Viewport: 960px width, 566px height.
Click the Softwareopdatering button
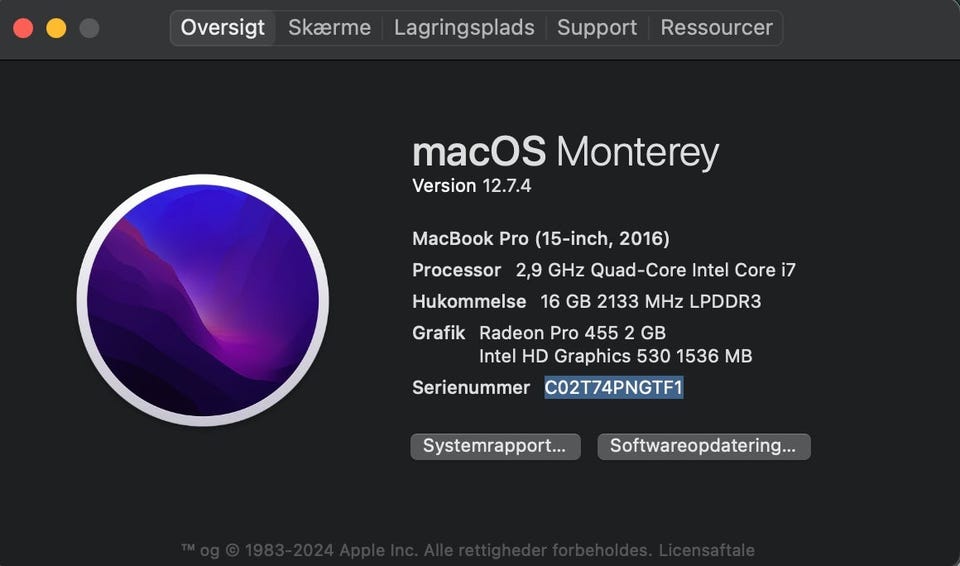tap(703, 446)
